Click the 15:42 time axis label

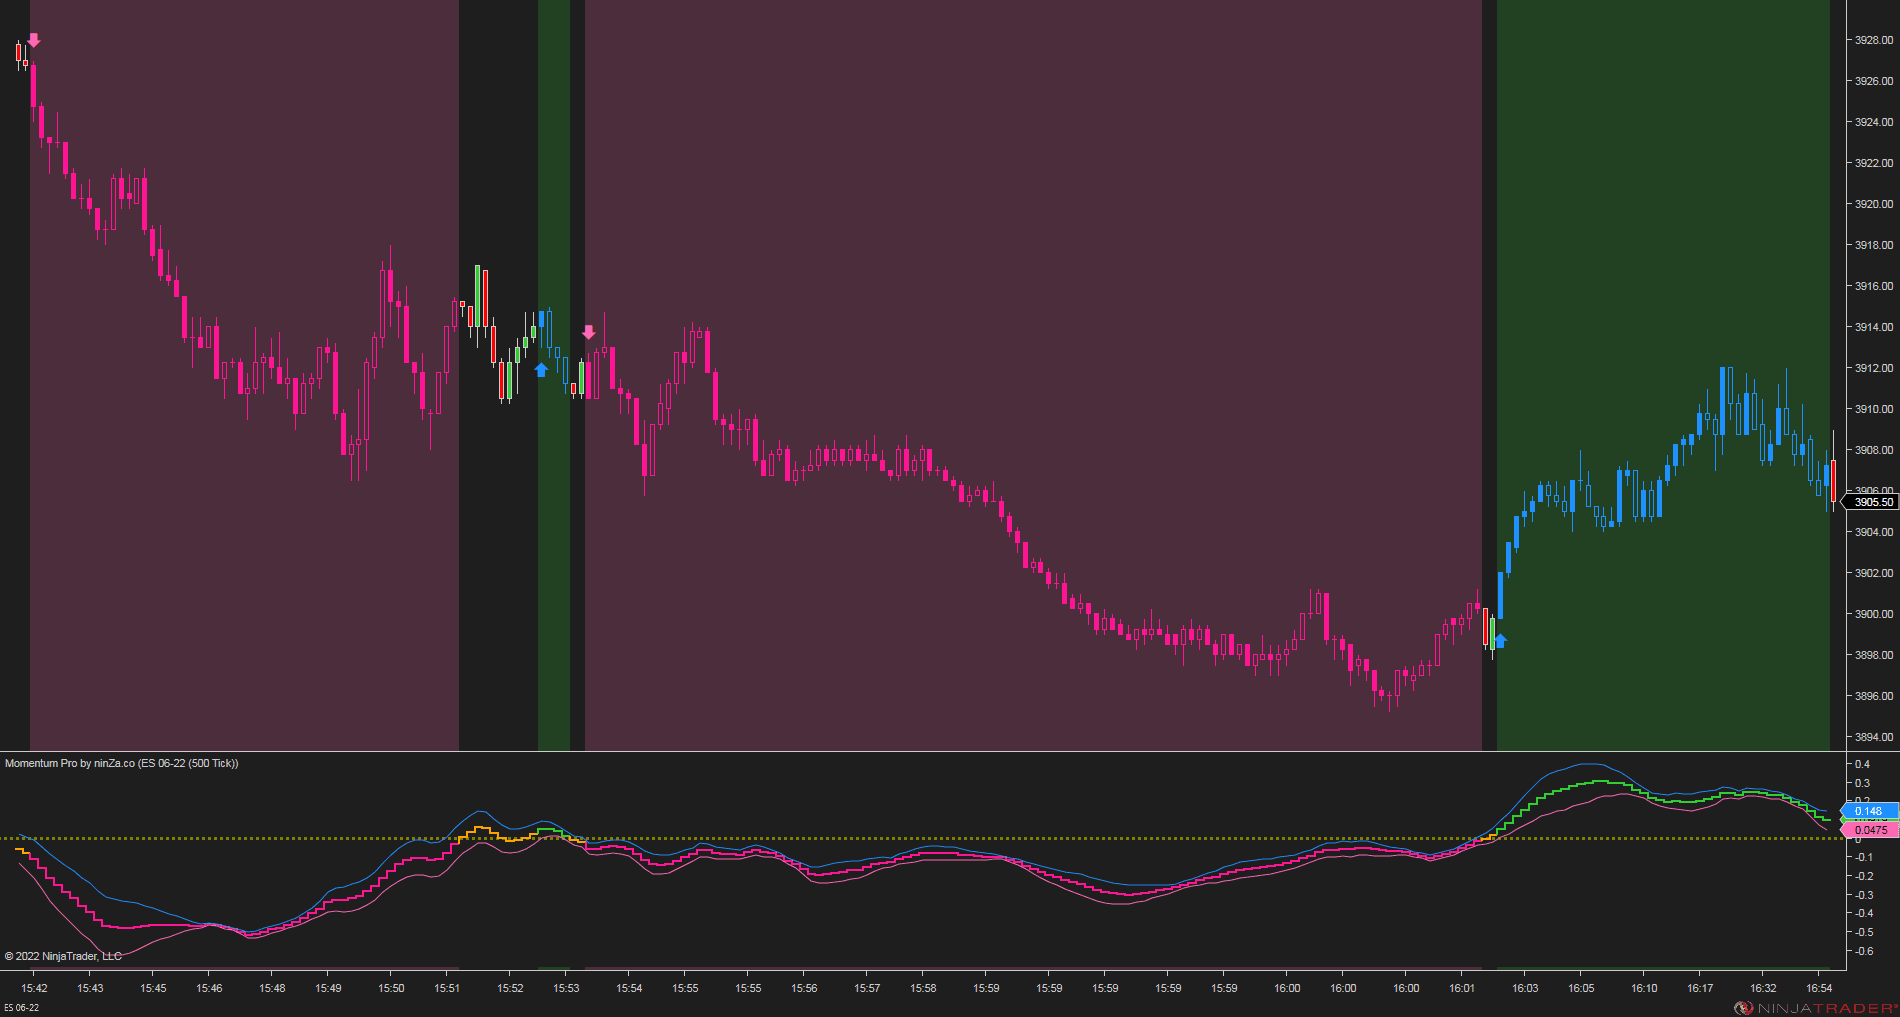[x=34, y=988]
